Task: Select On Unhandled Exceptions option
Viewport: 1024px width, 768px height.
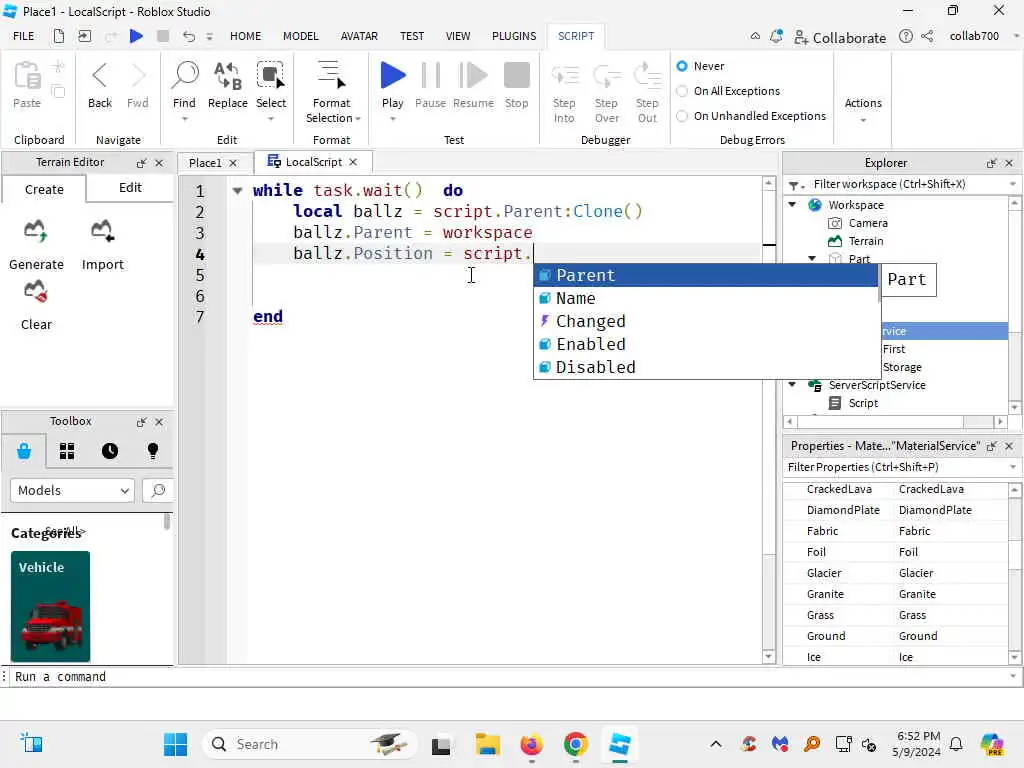Action: tap(682, 116)
